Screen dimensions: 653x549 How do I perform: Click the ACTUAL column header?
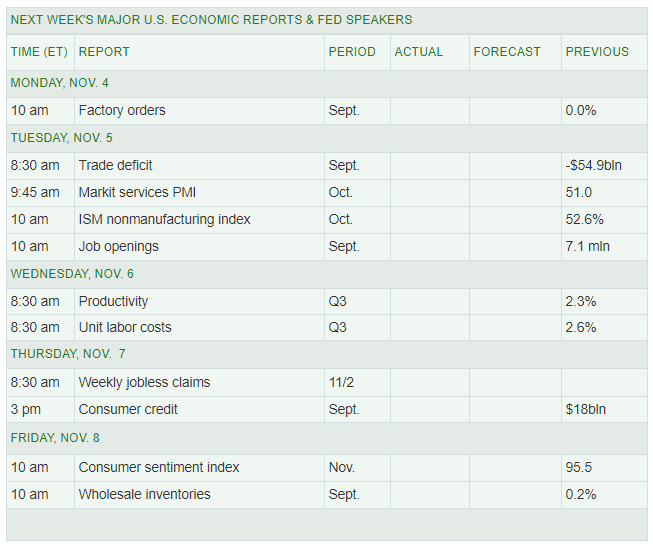click(419, 51)
